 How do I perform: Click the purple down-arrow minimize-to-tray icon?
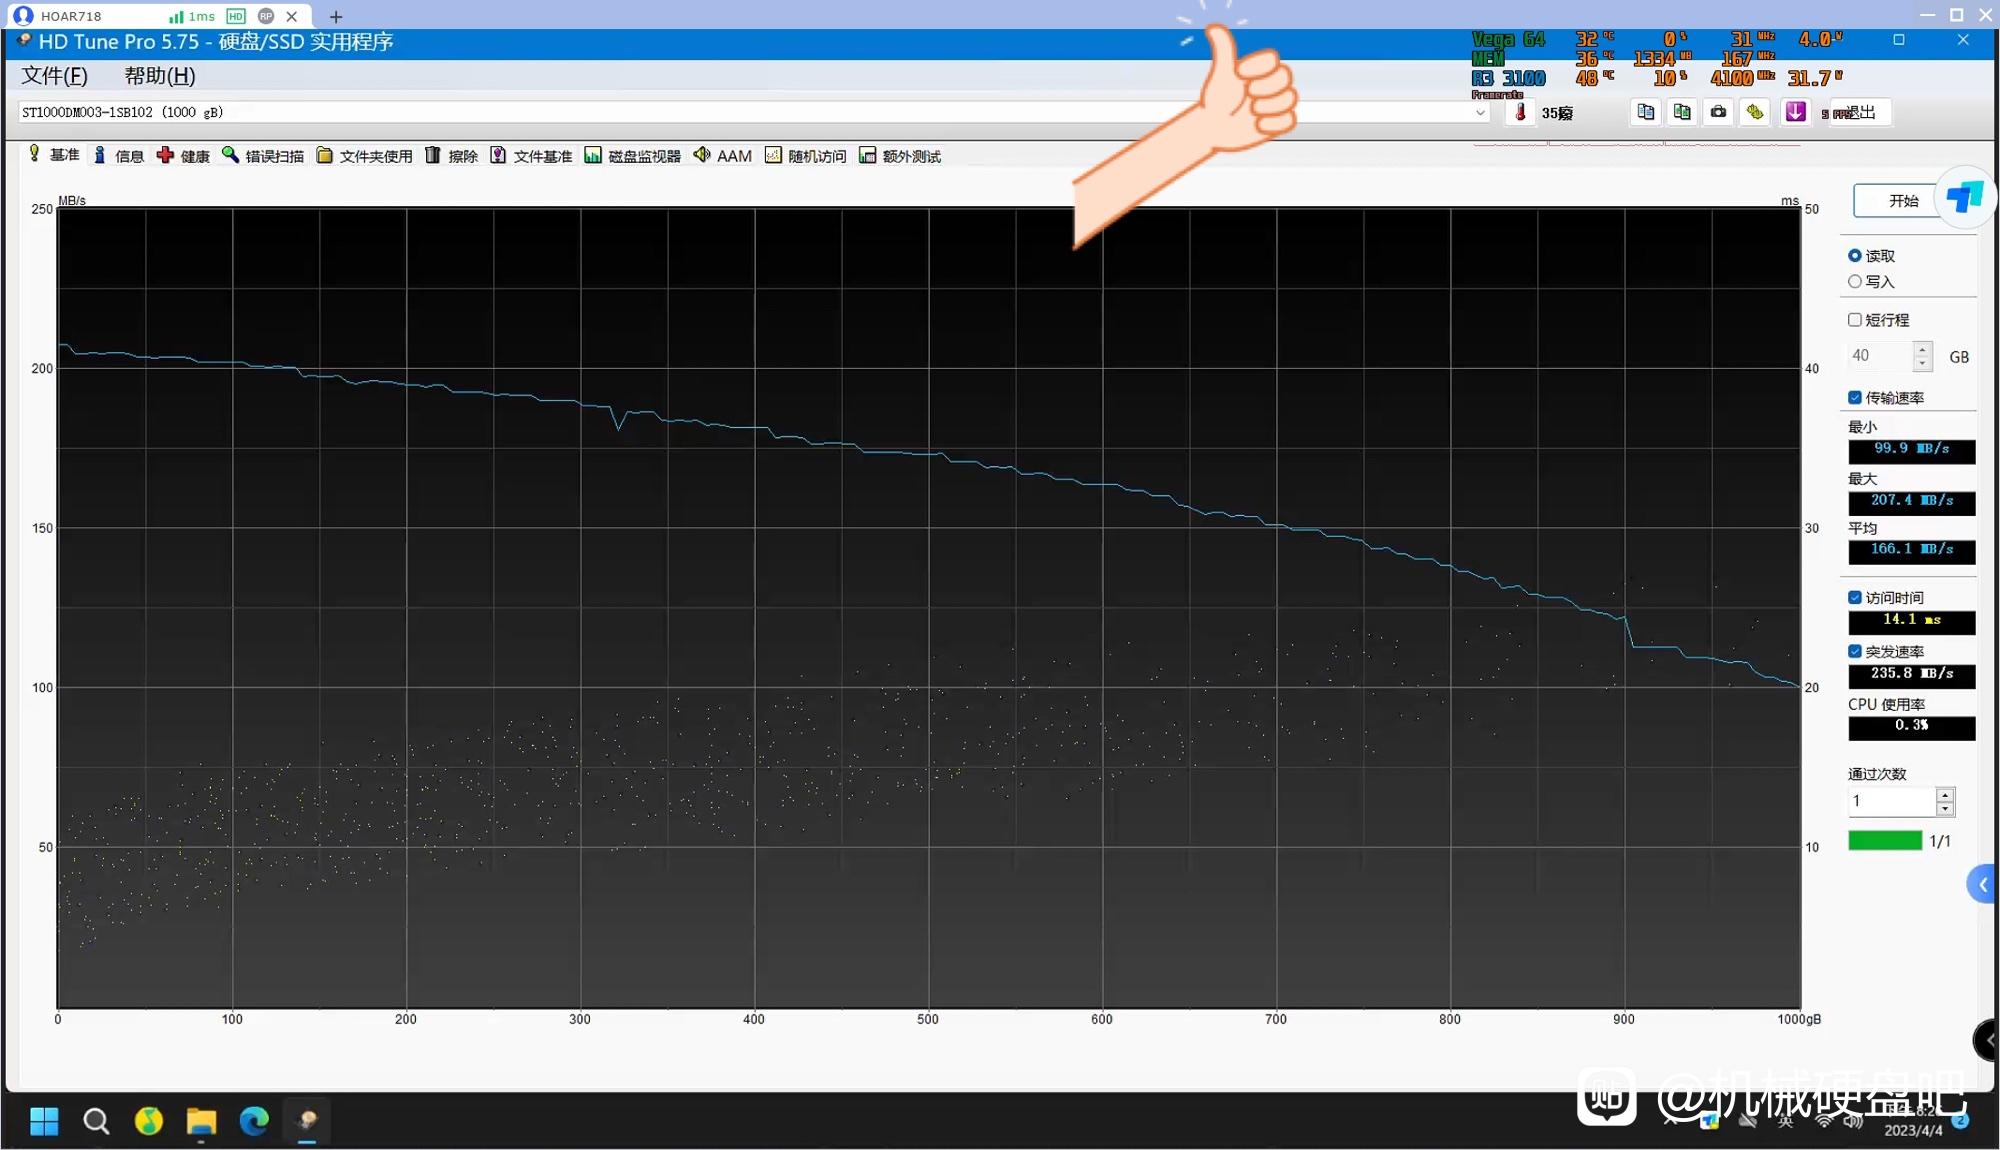(1796, 112)
